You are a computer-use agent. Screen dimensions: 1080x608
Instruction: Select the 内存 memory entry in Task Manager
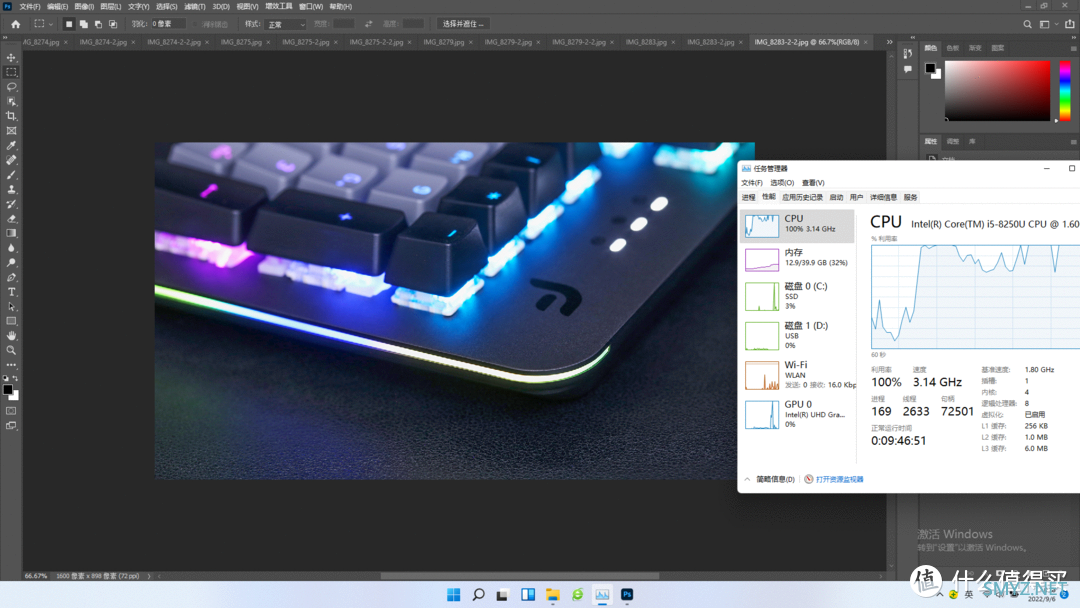coord(798,259)
